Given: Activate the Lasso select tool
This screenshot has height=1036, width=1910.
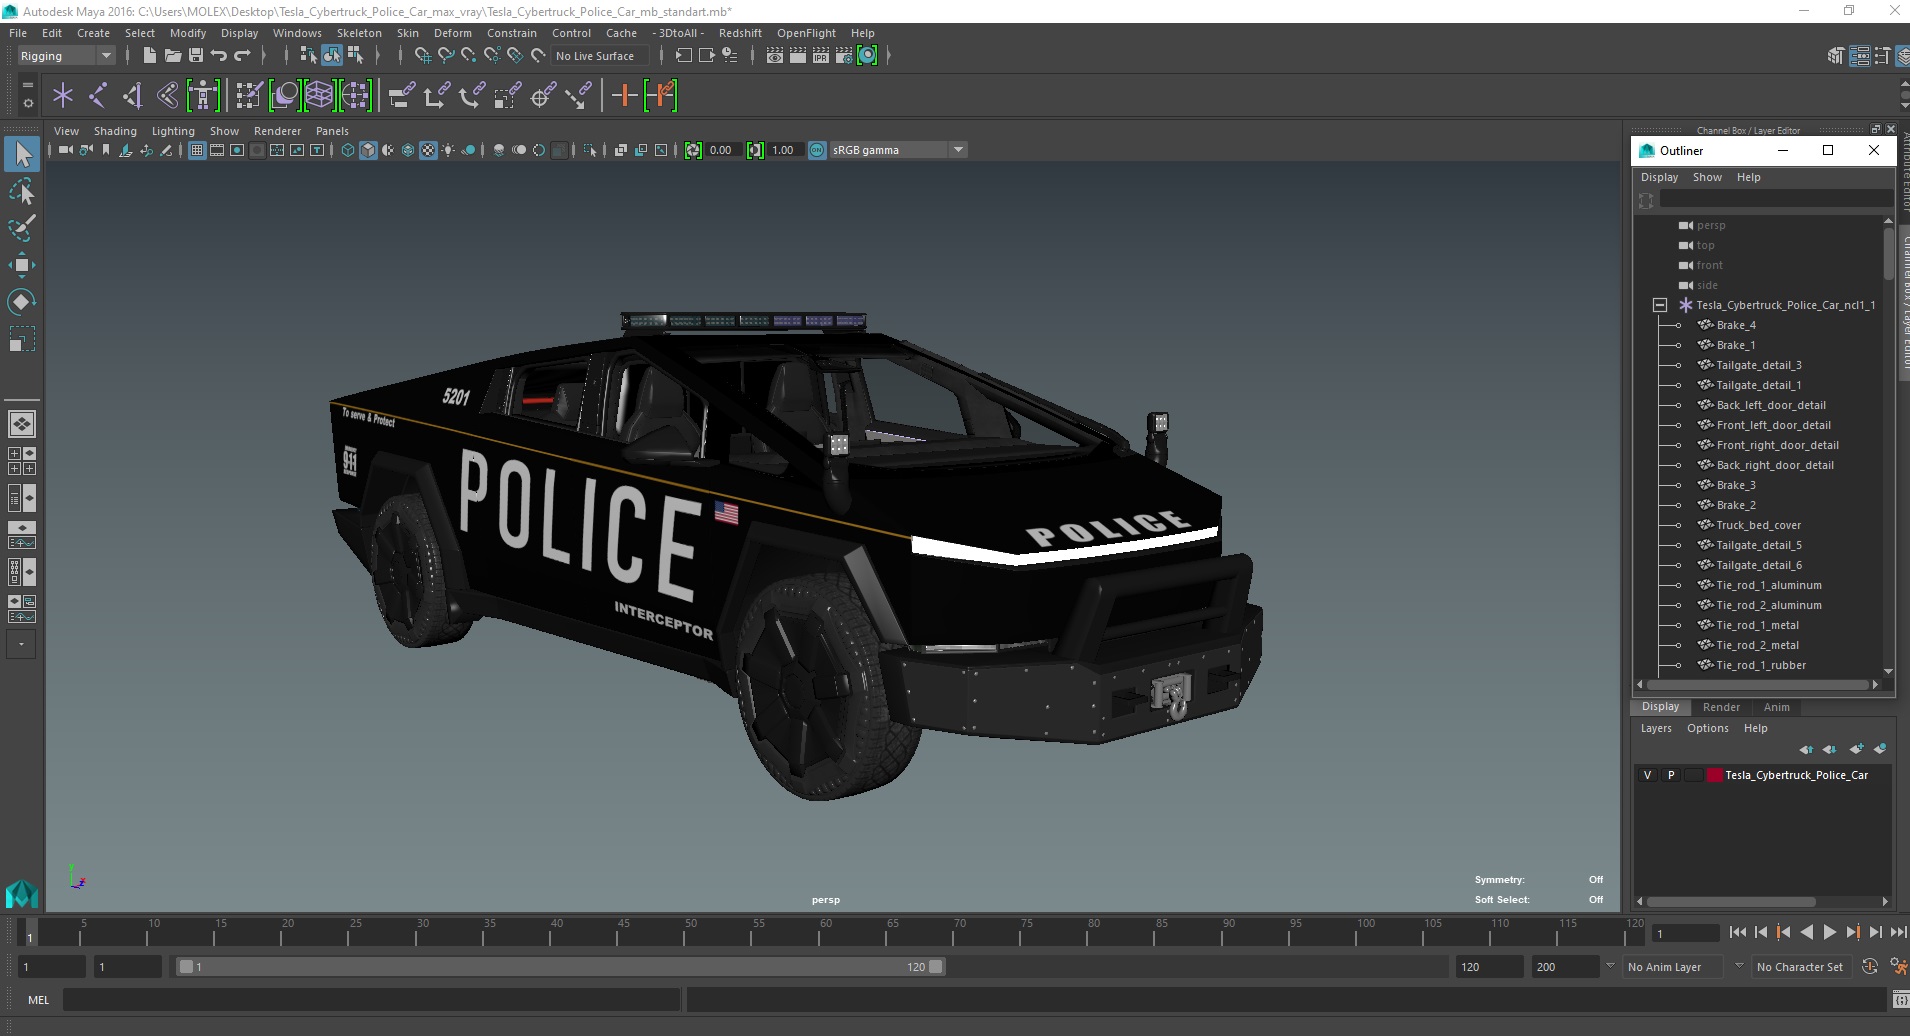Looking at the screenshot, I should 22,191.
